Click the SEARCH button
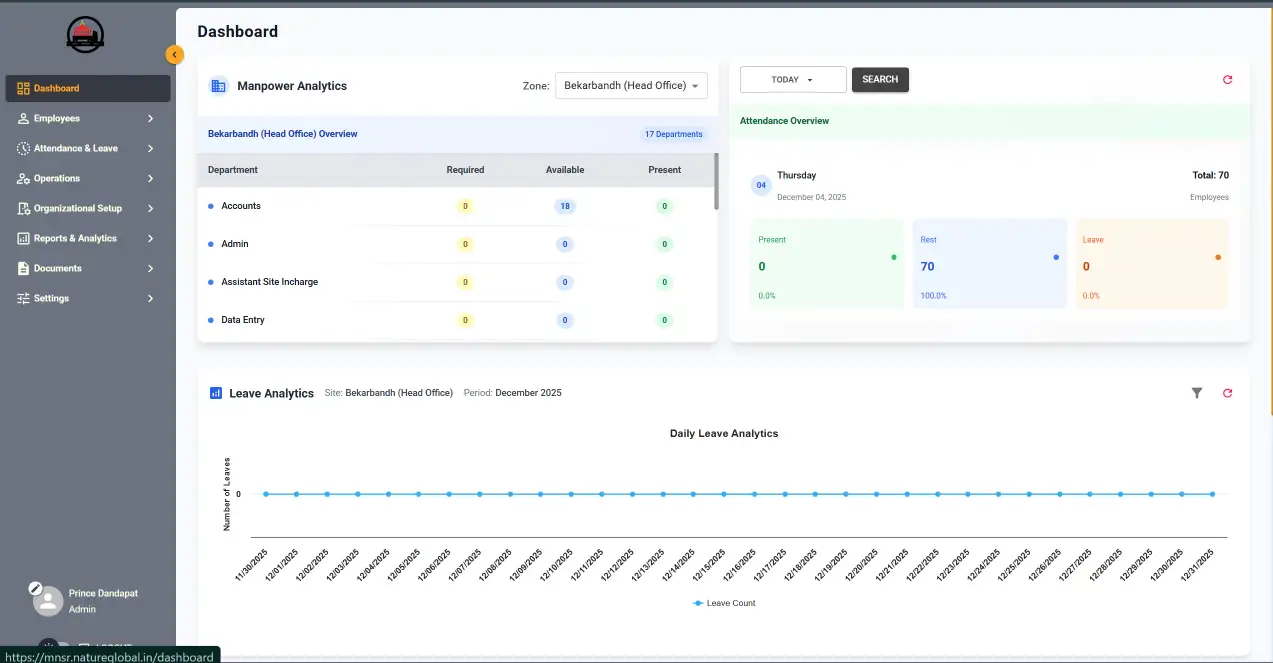 pyautogui.click(x=879, y=79)
